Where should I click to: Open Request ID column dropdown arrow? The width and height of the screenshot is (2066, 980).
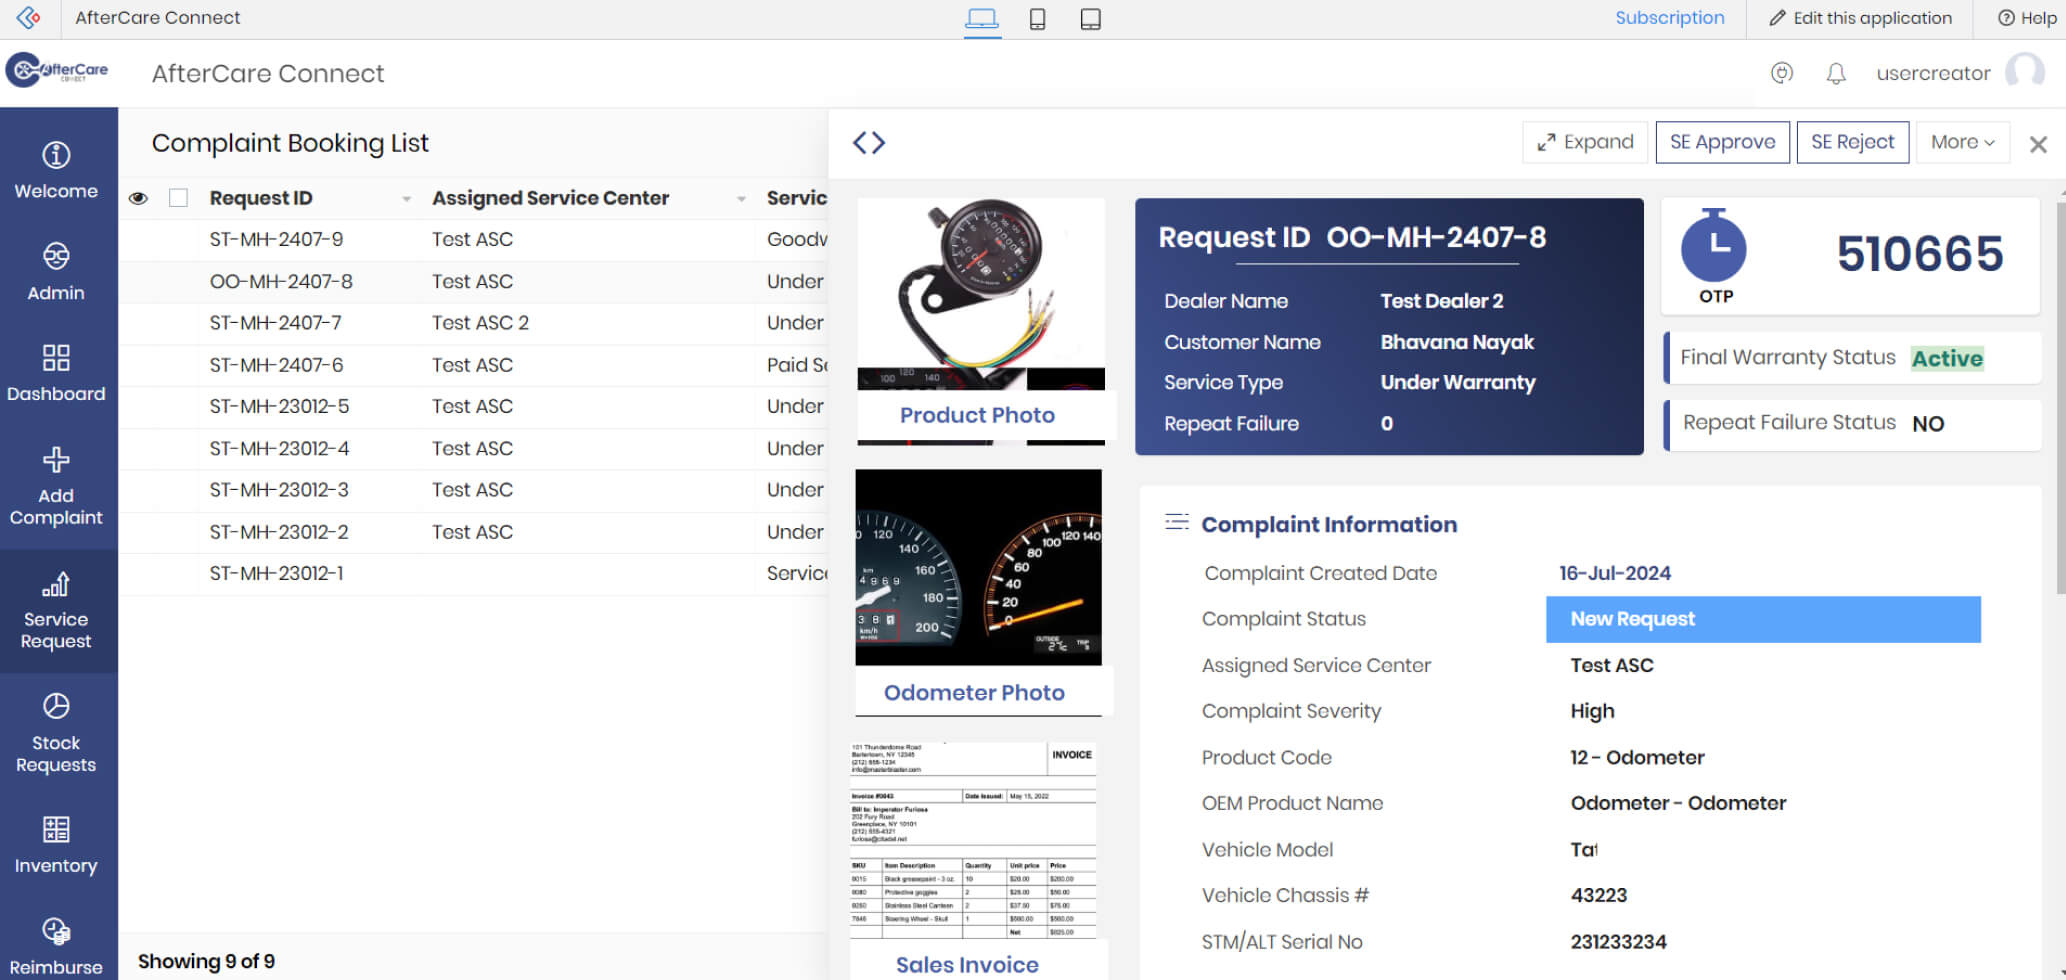406,199
